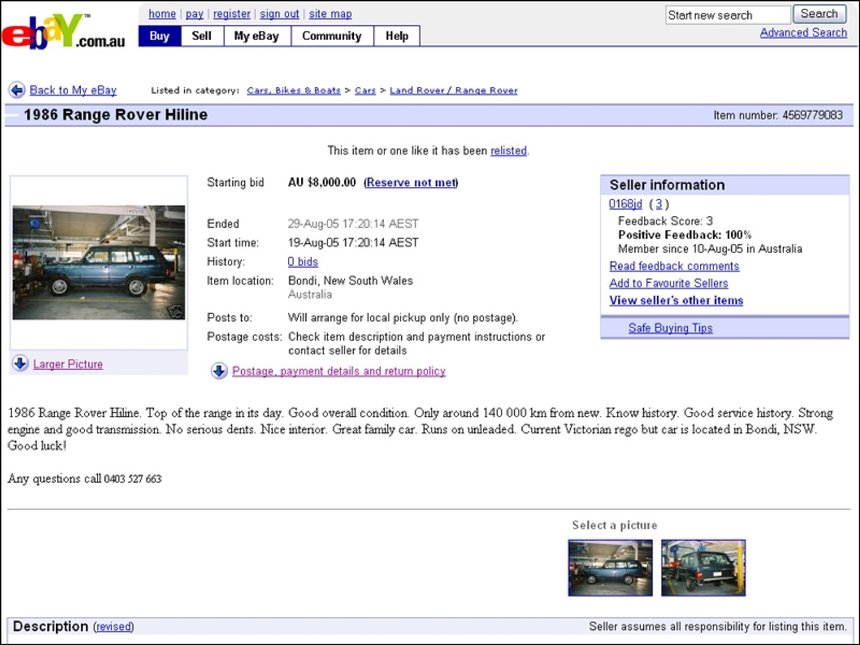The height and width of the screenshot is (645, 860).
Task: Focus the Start new search field
Action: click(x=727, y=15)
